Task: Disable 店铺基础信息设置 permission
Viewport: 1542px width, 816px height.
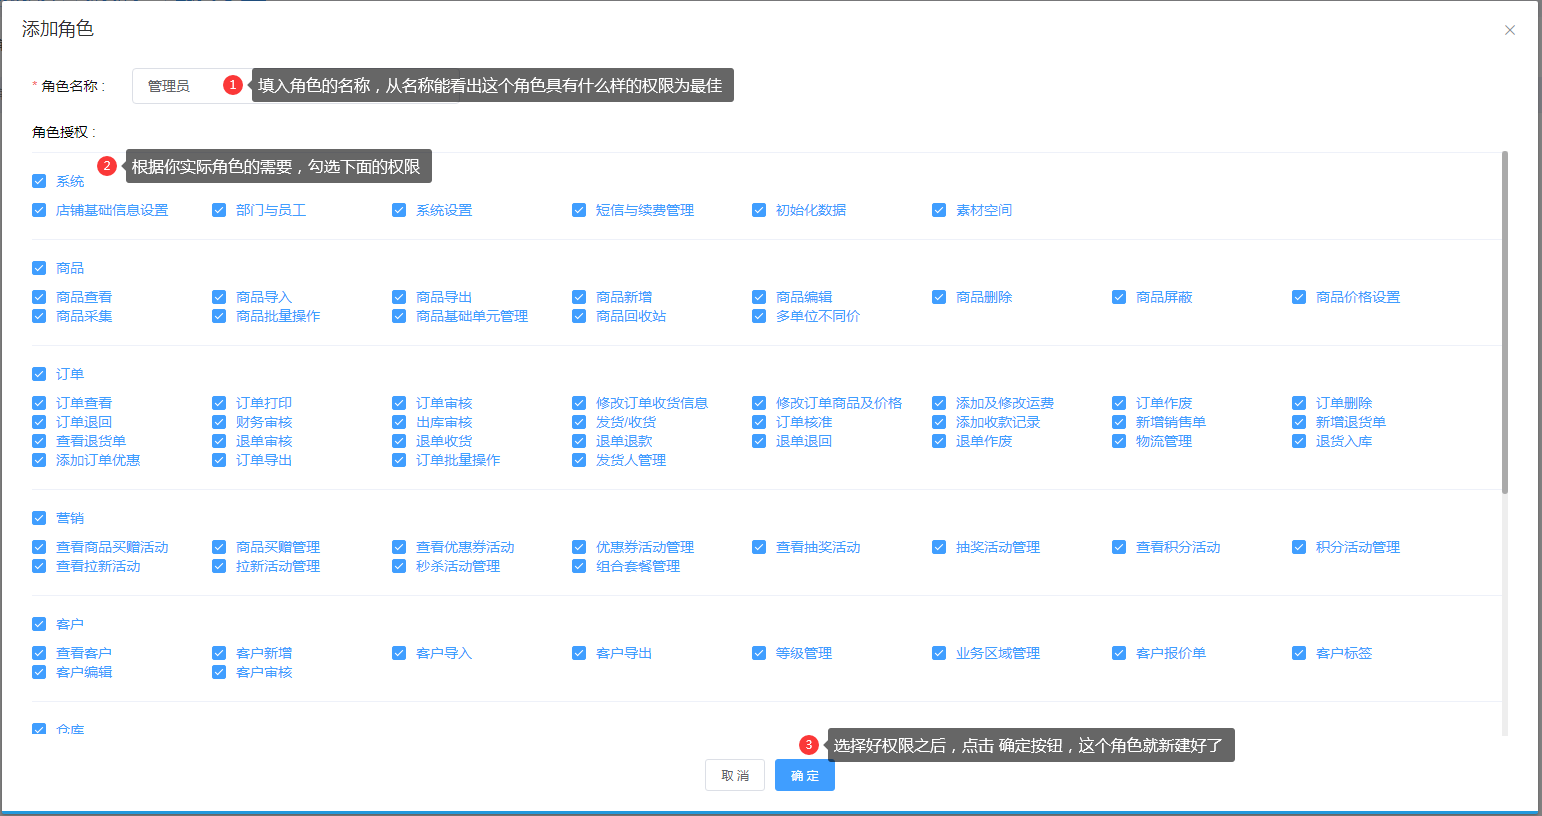Action: pyautogui.click(x=39, y=210)
